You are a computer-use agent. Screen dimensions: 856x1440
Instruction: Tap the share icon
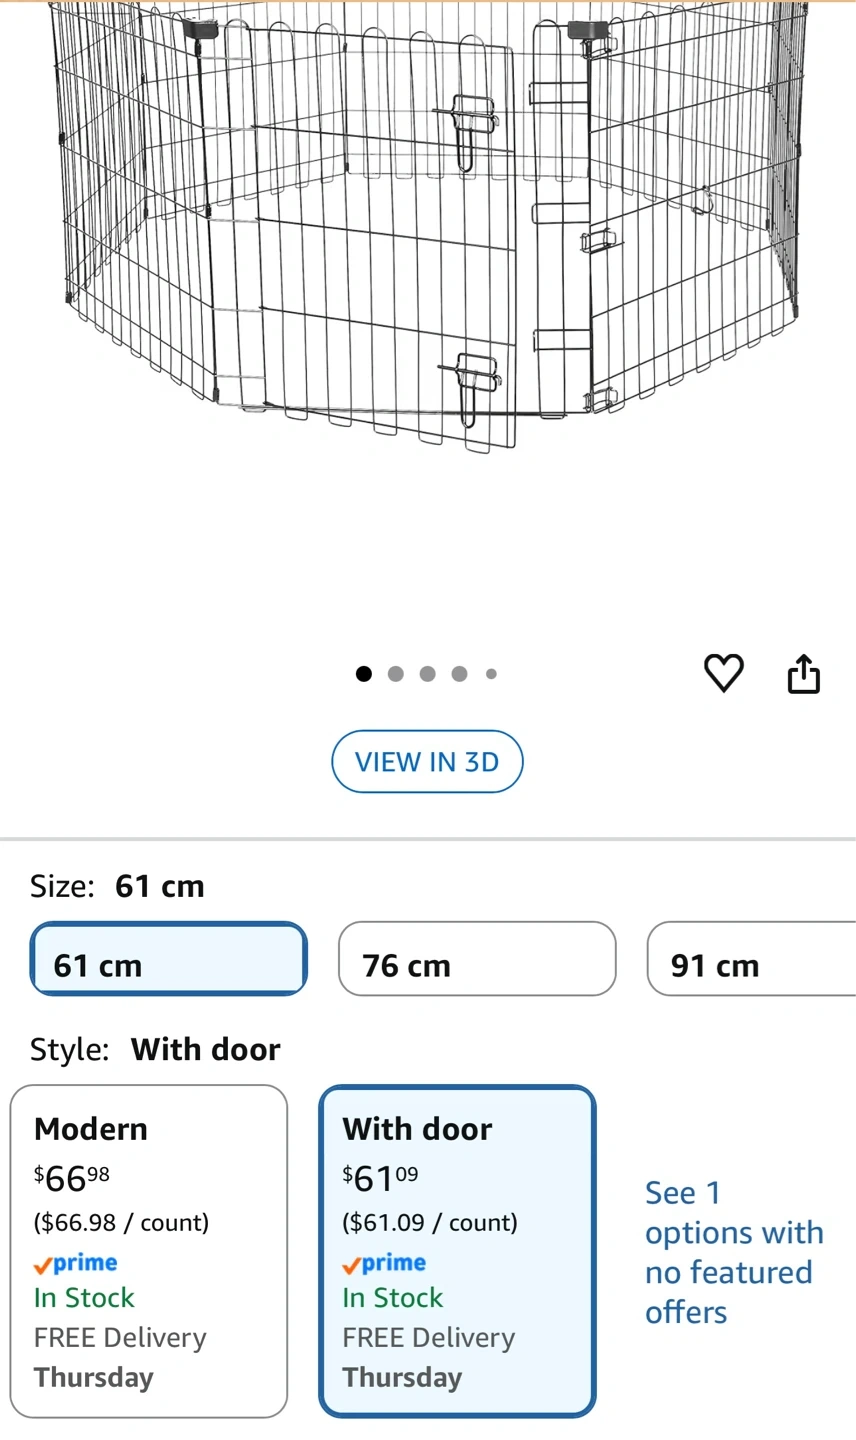click(804, 673)
